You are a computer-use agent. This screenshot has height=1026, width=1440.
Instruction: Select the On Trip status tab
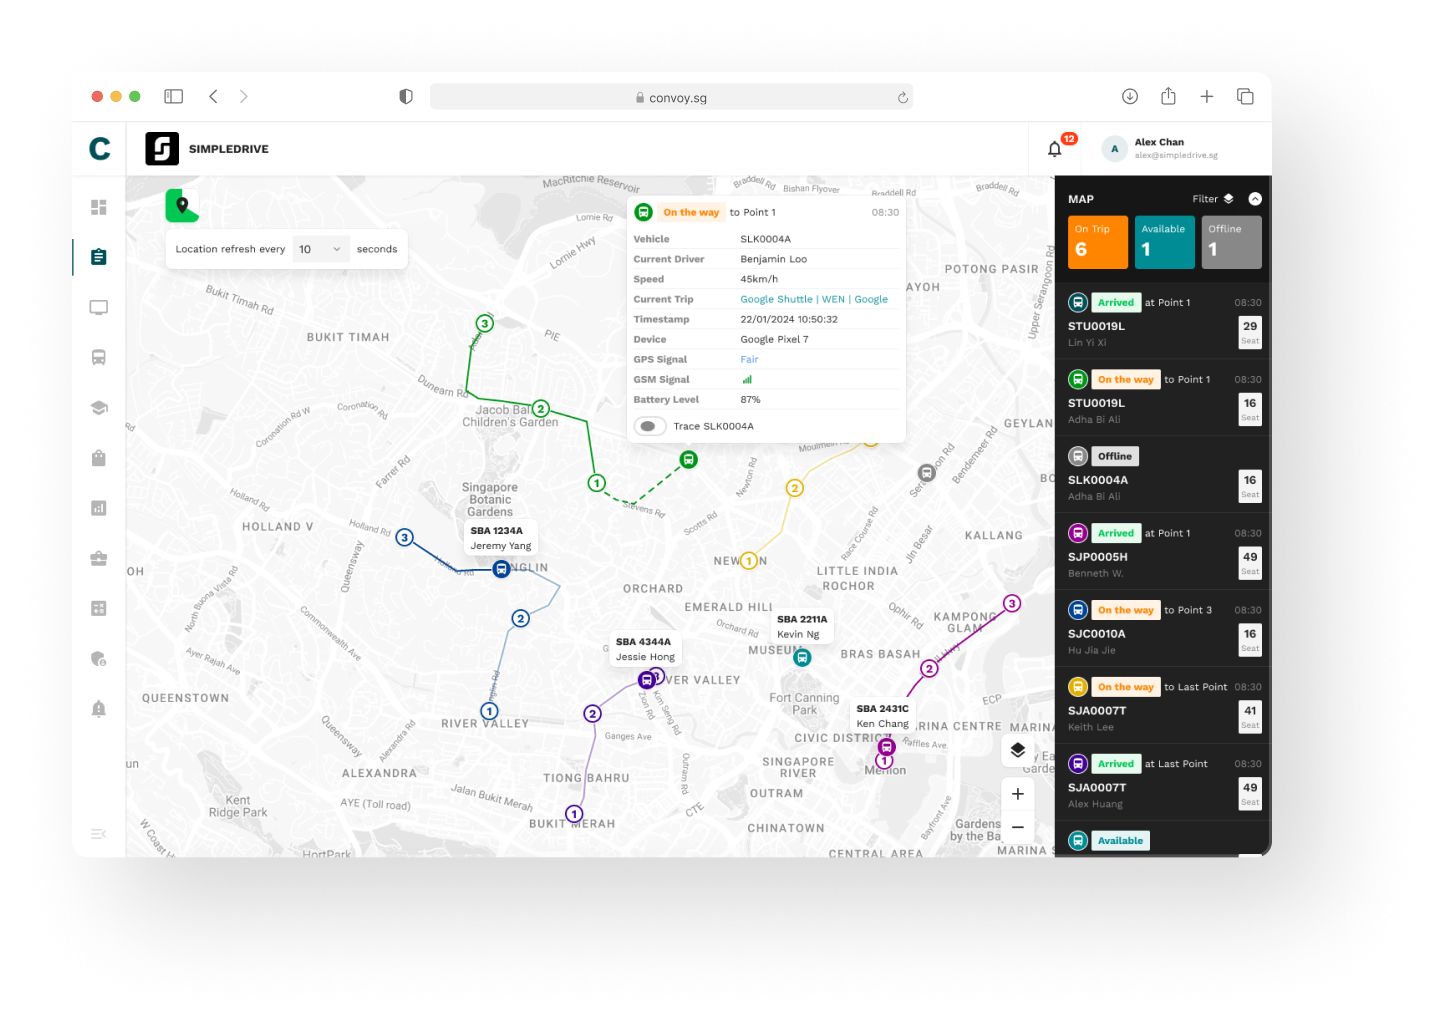click(x=1098, y=242)
